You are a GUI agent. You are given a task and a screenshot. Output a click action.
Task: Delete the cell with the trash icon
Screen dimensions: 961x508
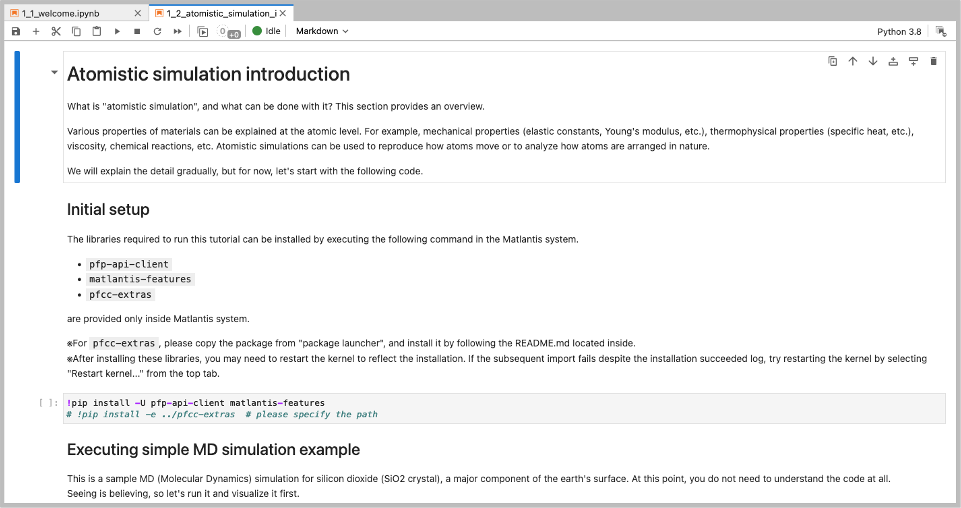point(933,61)
